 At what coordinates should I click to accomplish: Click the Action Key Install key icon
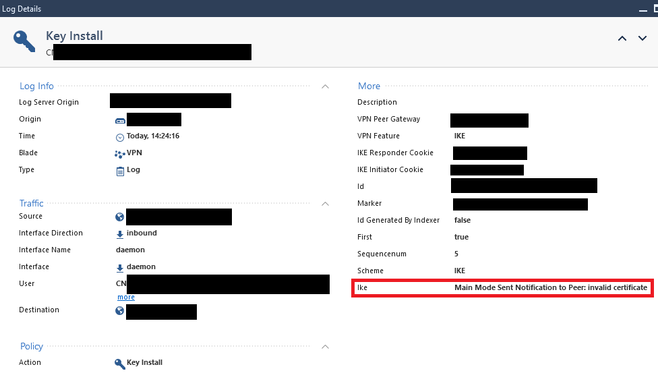point(120,364)
